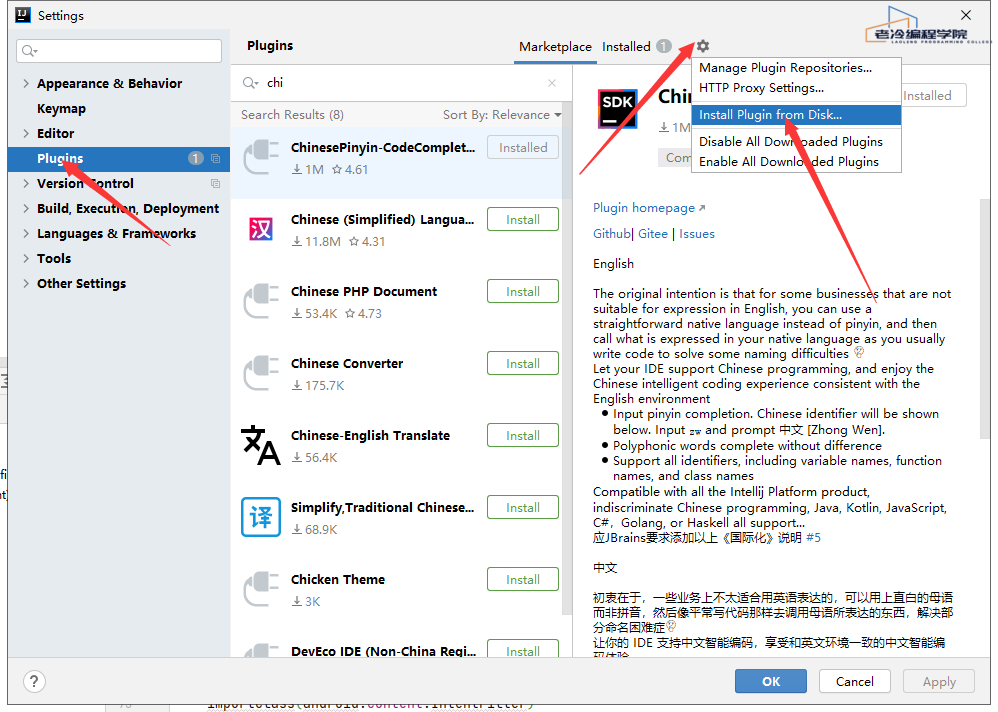Image resolution: width=998 pixels, height=712 pixels.
Task: Switch to the Marketplace tab
Action: coord(555,46)
